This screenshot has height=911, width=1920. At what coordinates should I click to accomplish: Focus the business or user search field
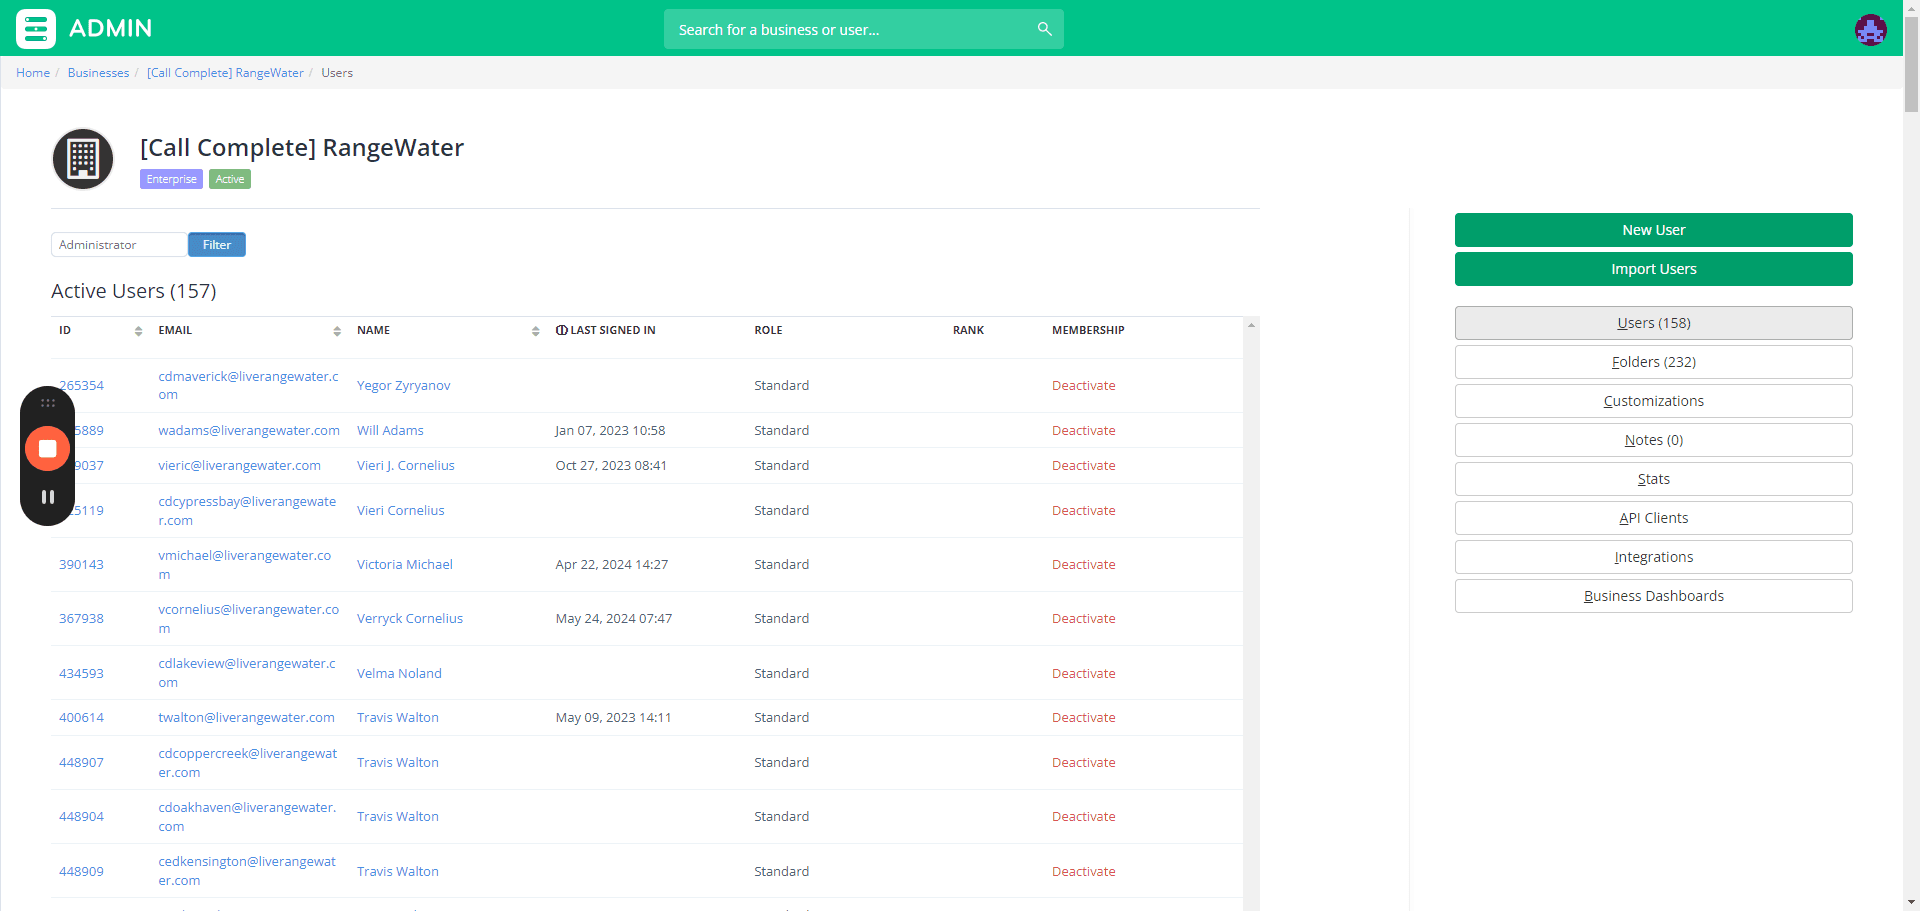tap(863, 29)
